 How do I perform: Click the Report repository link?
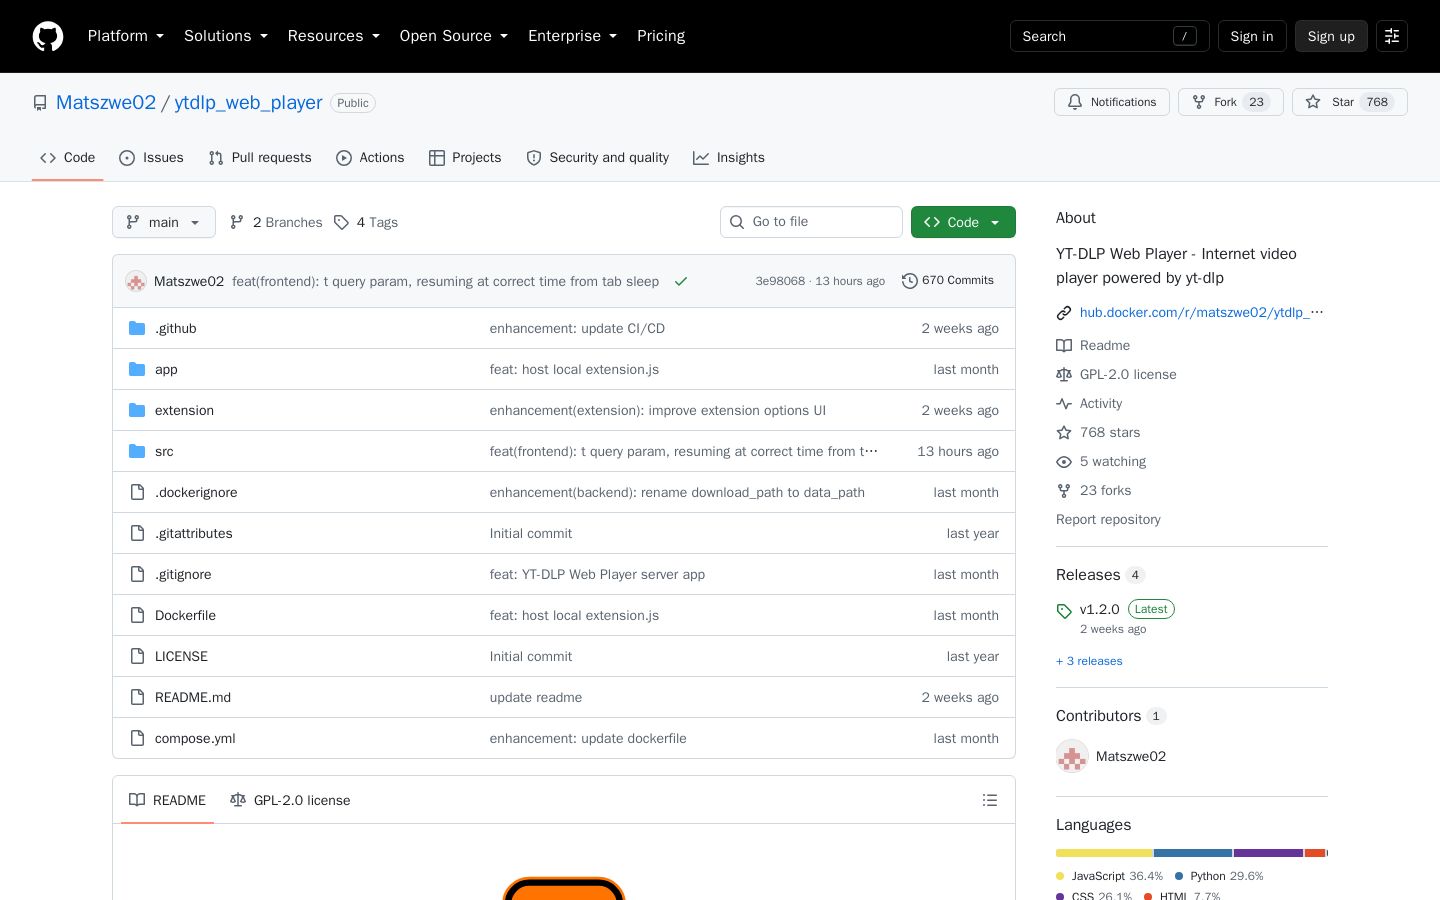pos(1108,520)
